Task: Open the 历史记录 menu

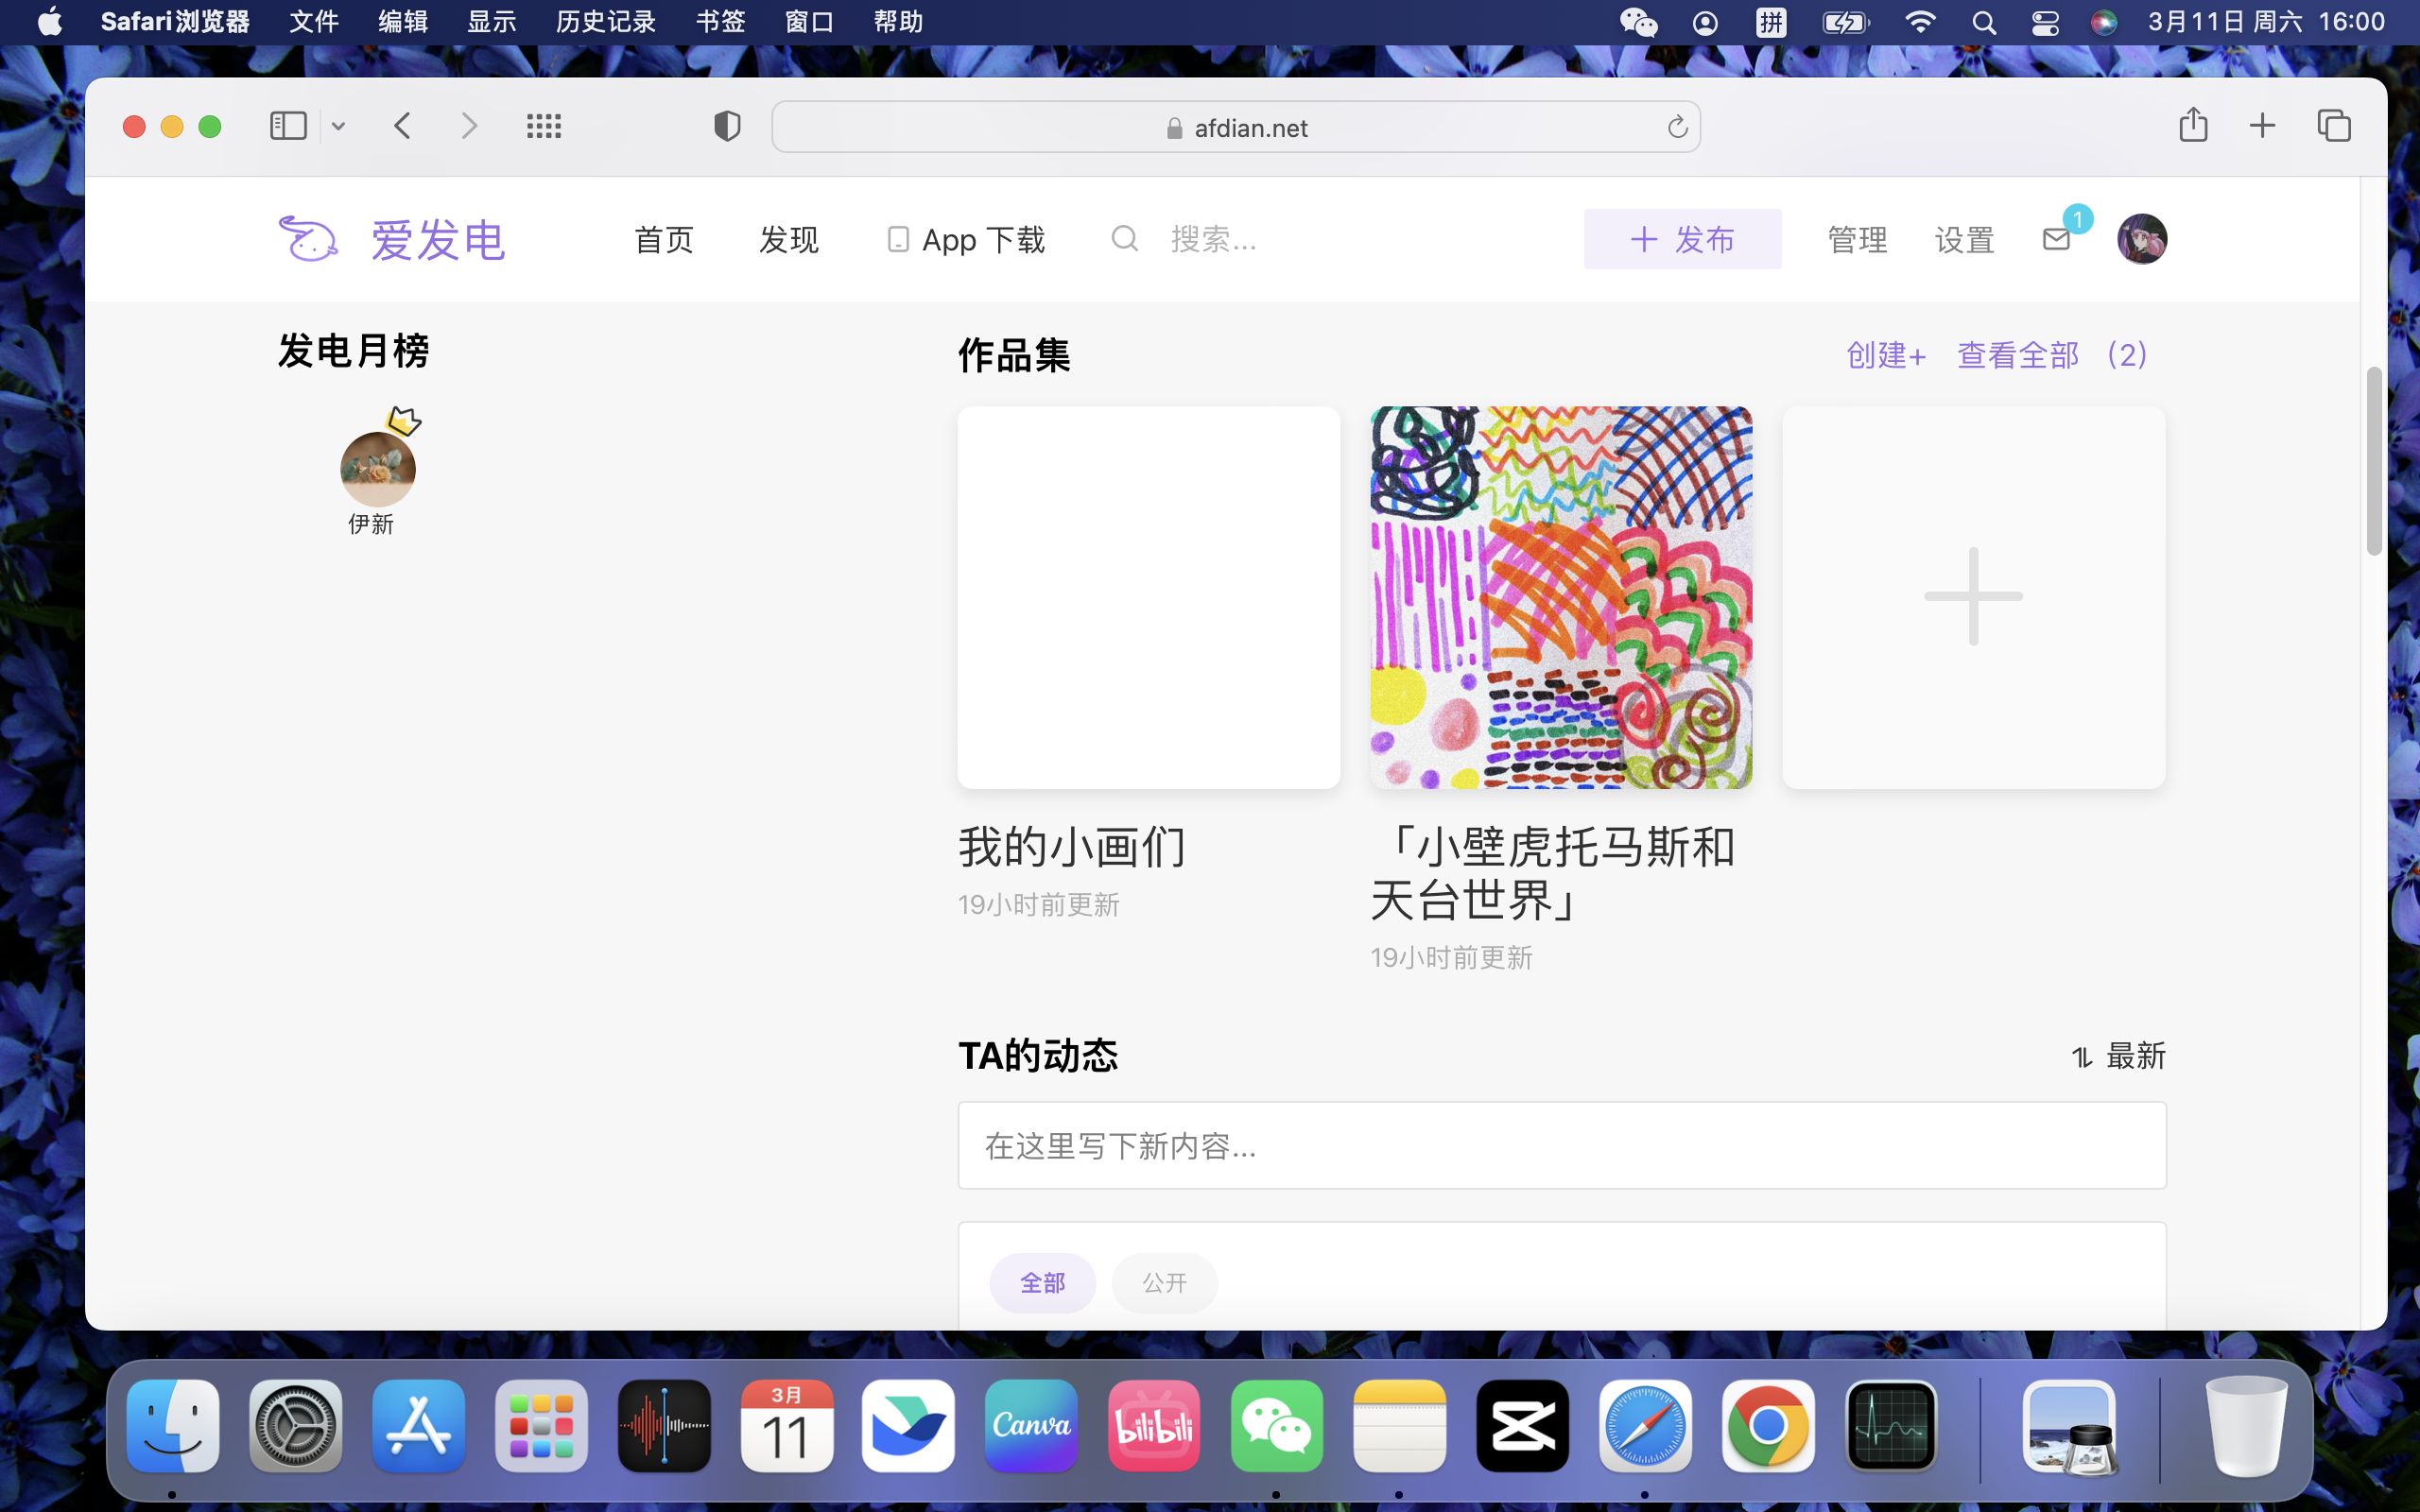Action: [605, 21]
